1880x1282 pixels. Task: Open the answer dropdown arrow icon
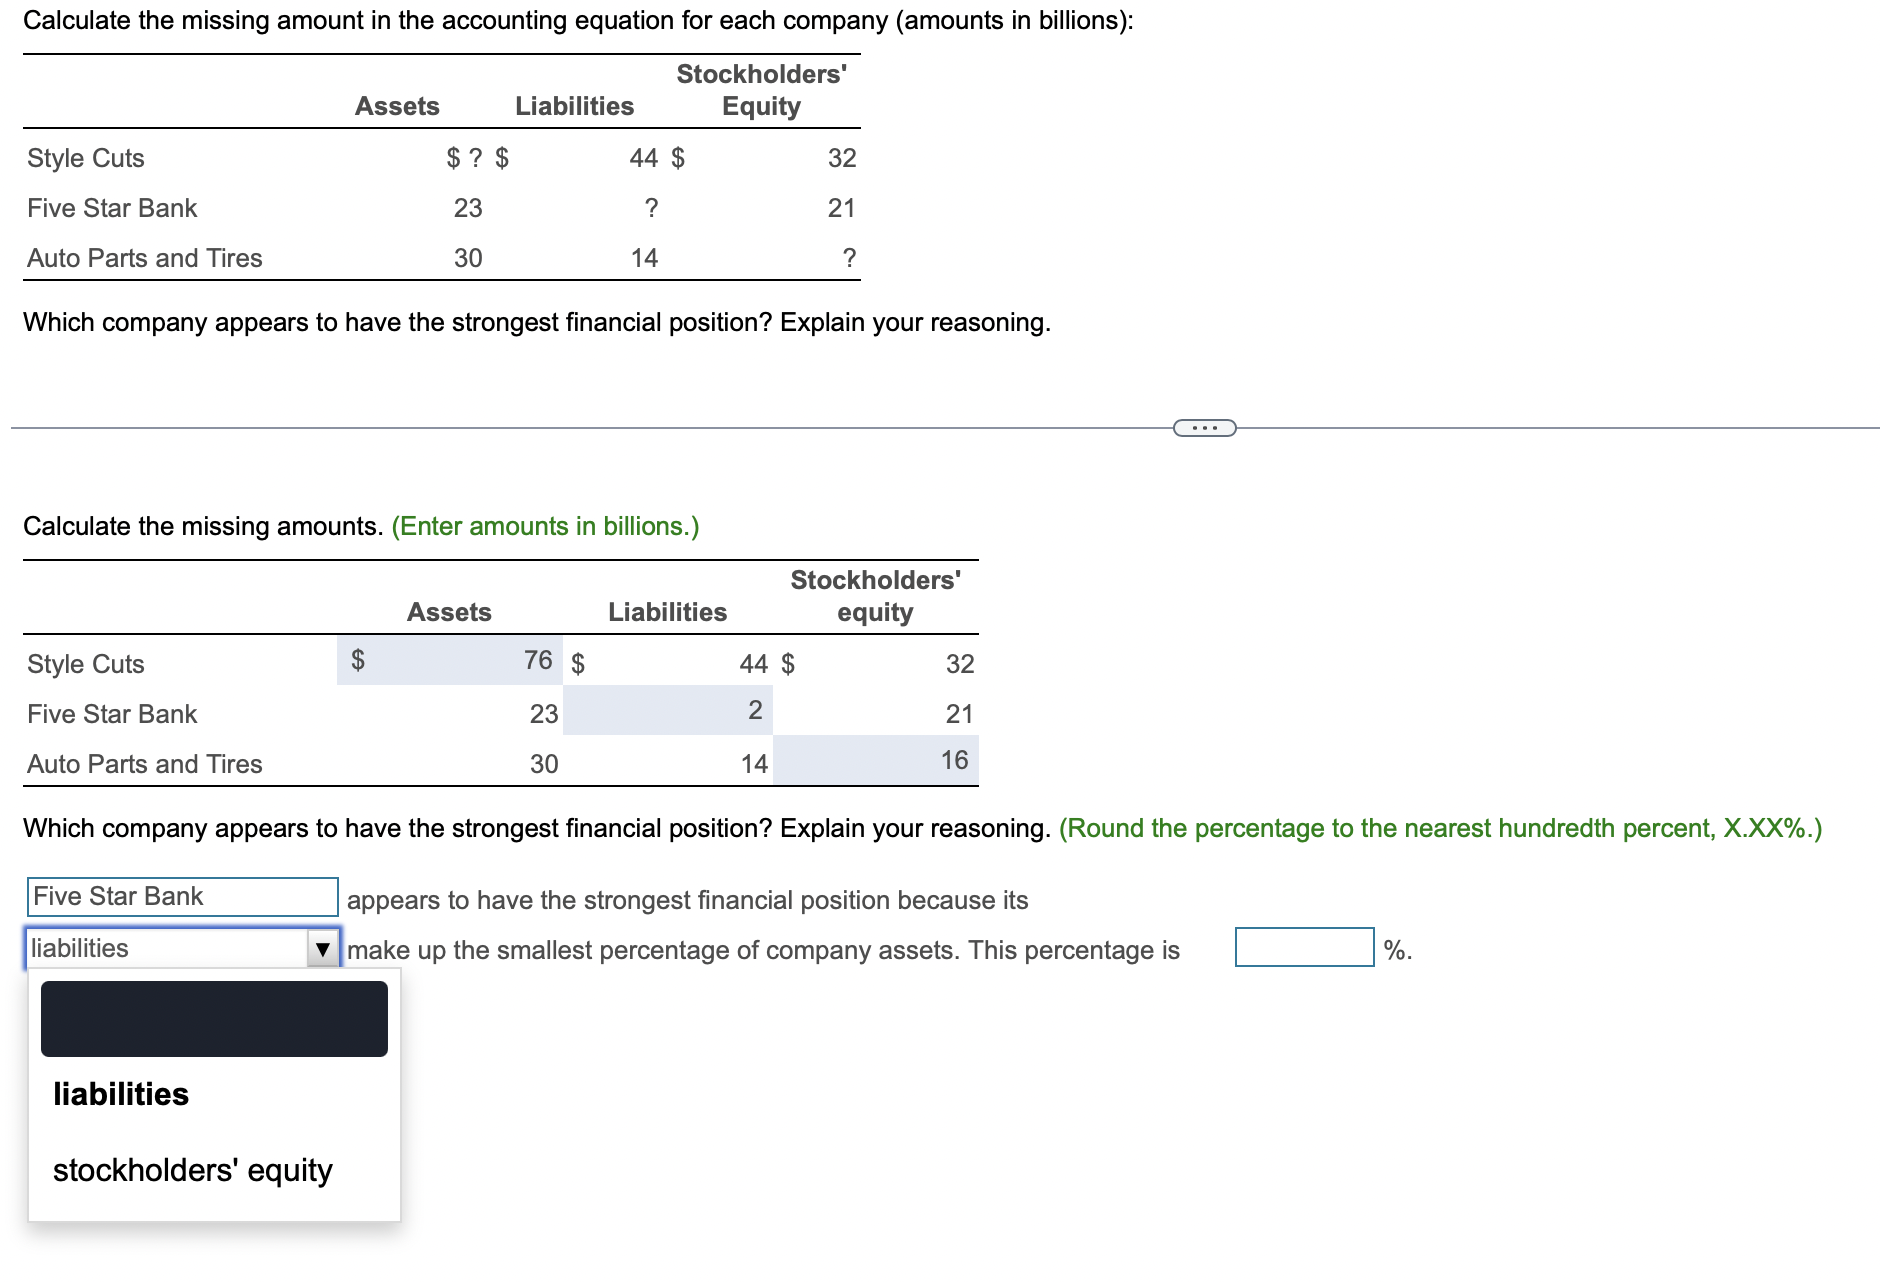(322, 948)
